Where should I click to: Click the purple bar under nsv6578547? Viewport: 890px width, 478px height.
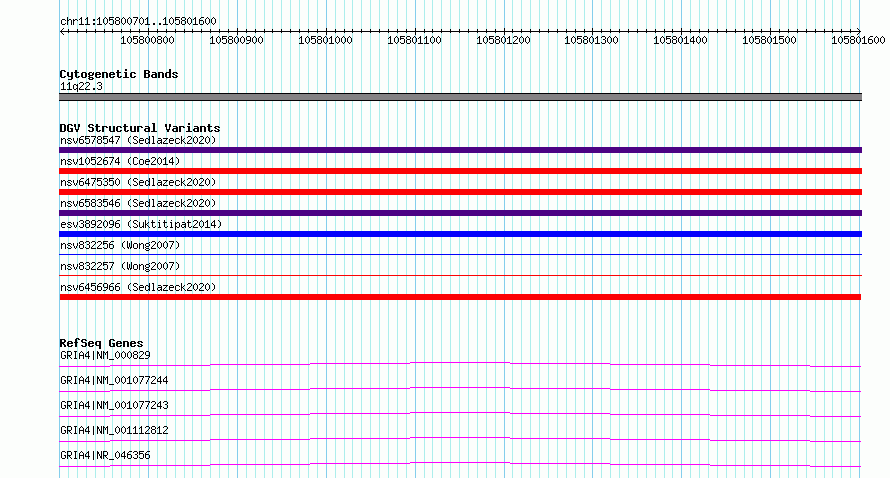click(460, 150)
